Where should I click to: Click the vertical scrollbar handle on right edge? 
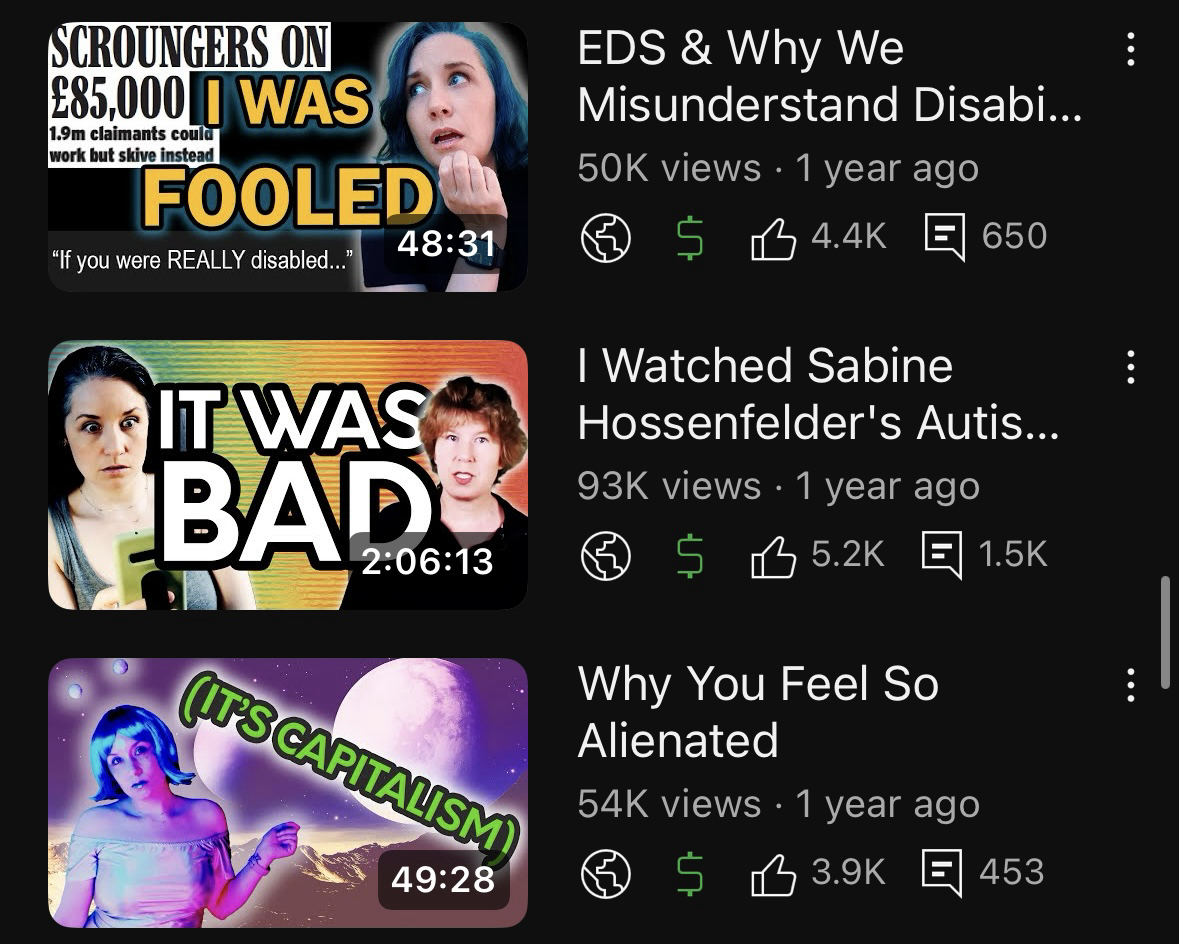(x=1165, y=633)
